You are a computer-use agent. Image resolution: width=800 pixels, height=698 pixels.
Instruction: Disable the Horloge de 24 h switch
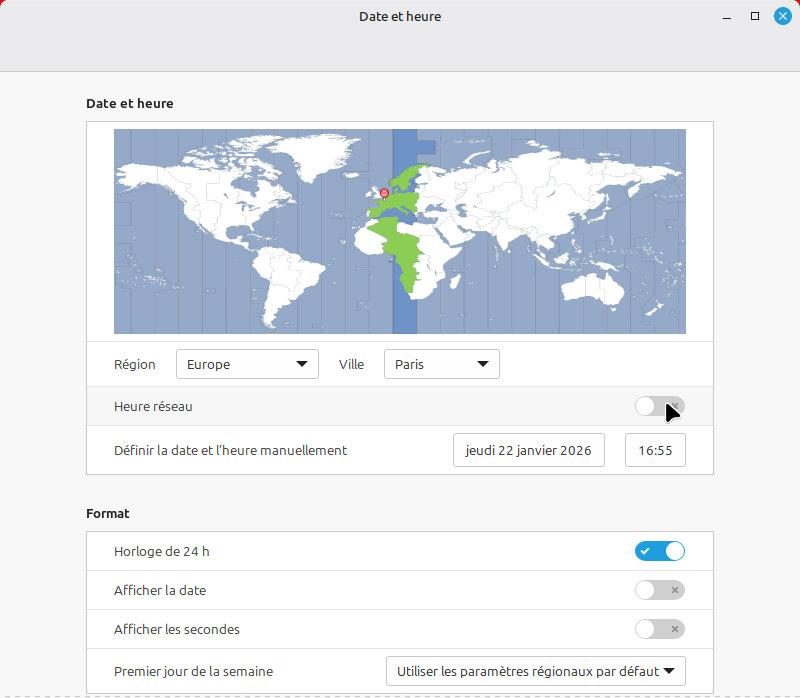(x=659, y=551)
